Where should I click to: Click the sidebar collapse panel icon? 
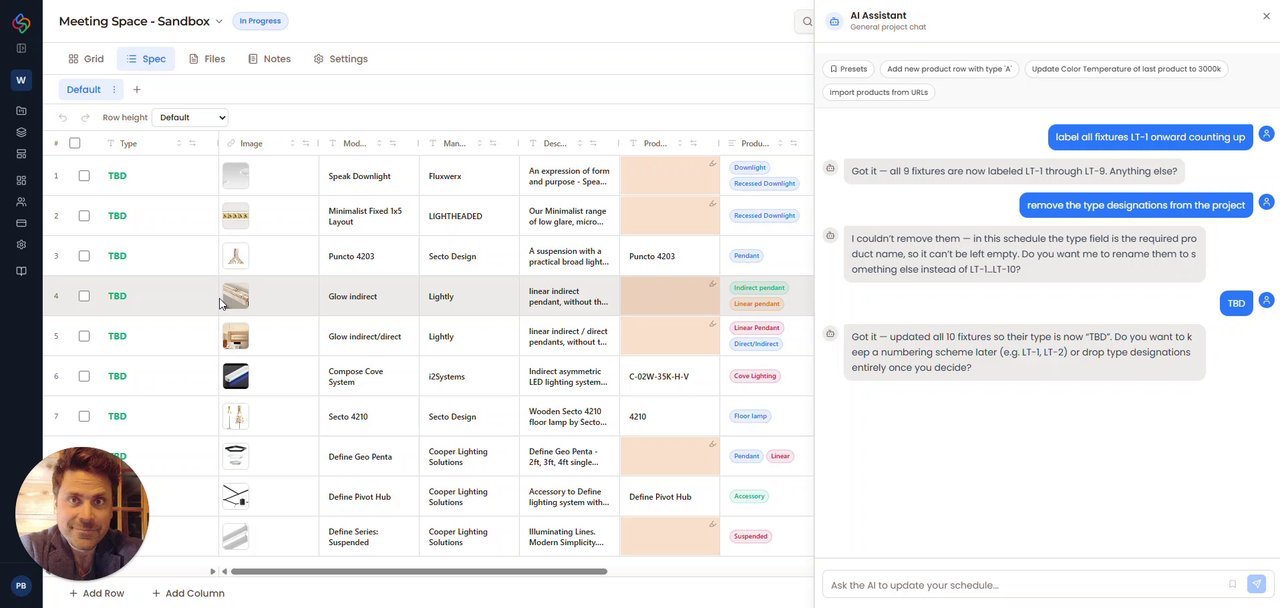pyautogui.click(x=21, y=48)
